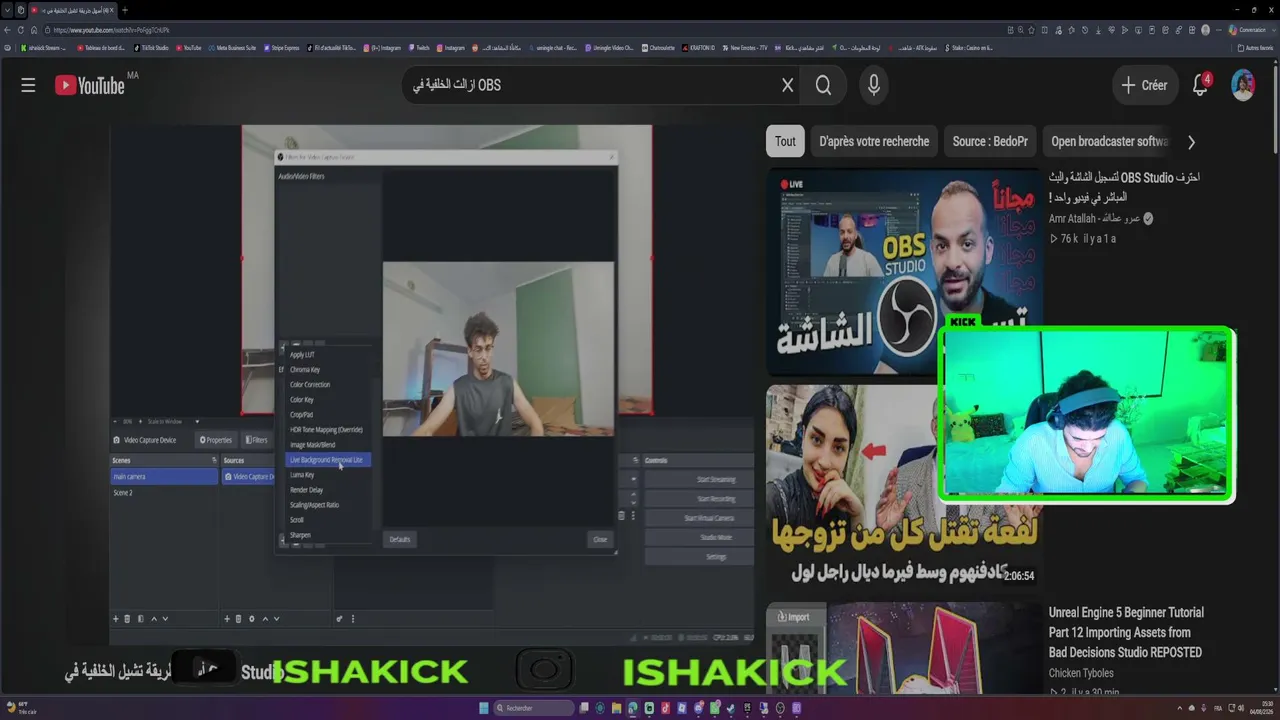
Task: Click Color Correction in OBS filter menu
Action: 310,385
